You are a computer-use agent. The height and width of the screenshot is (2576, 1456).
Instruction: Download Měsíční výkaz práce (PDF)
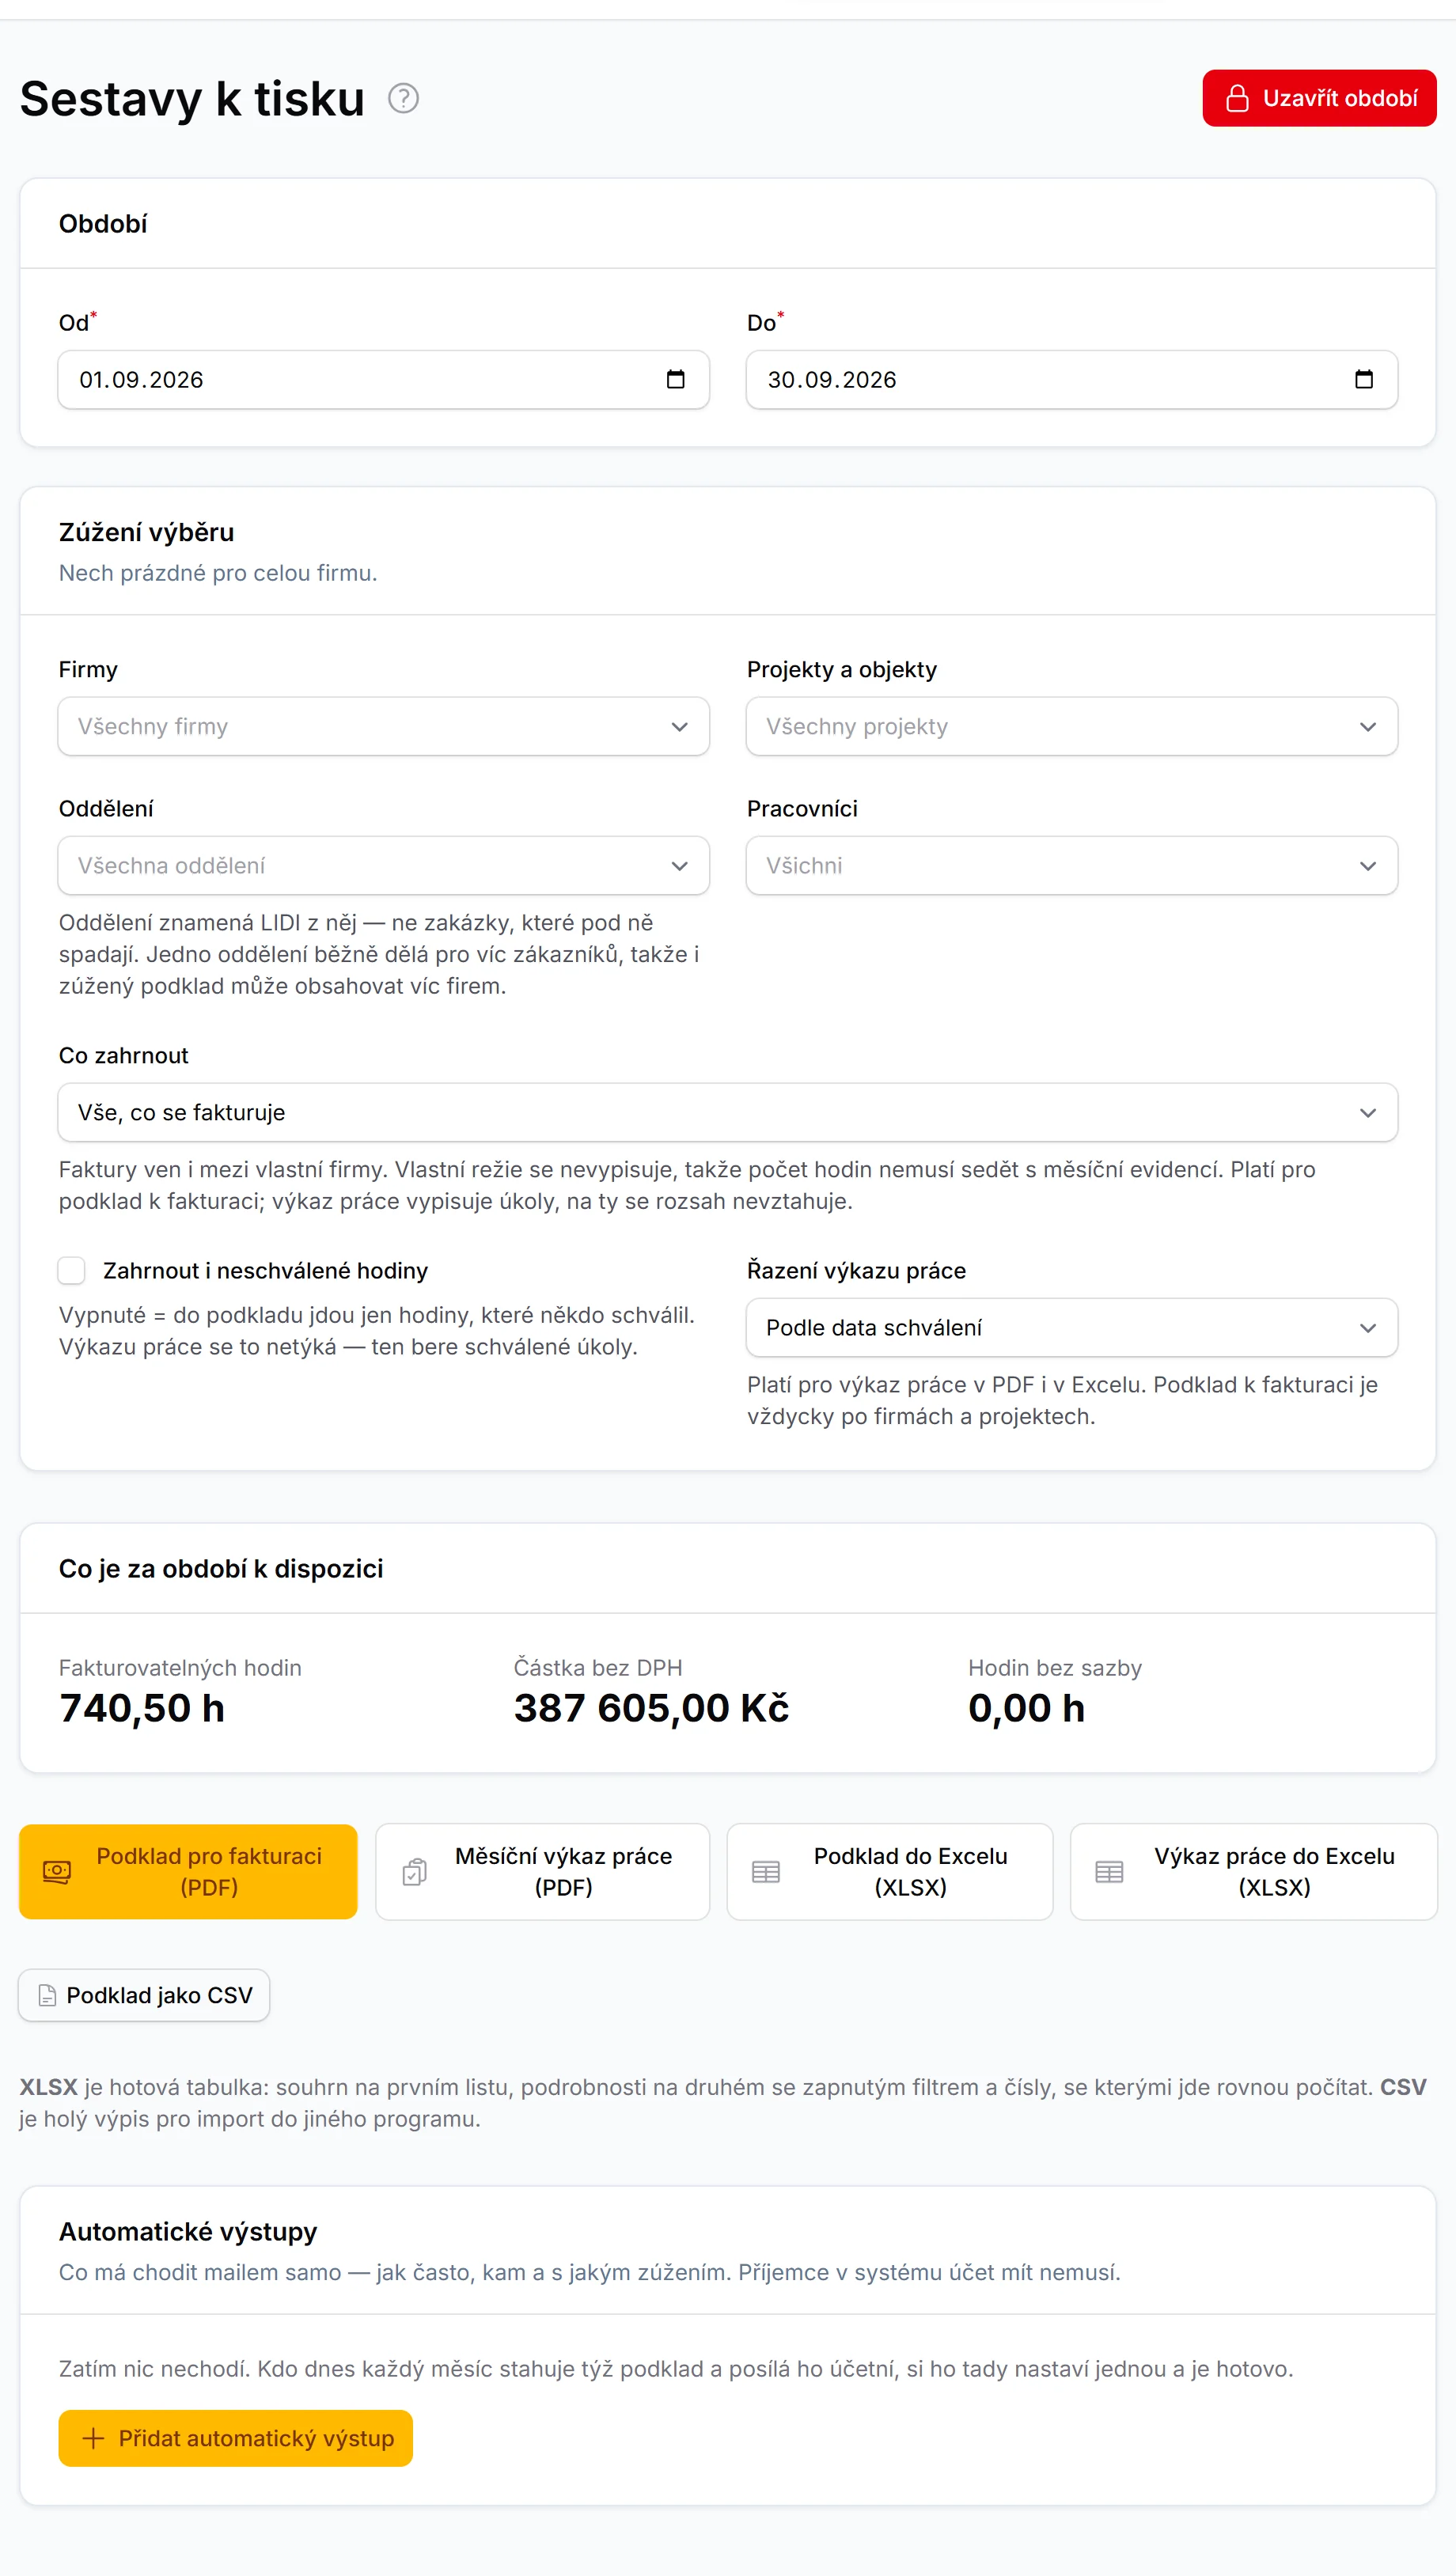pos(543,1871)
